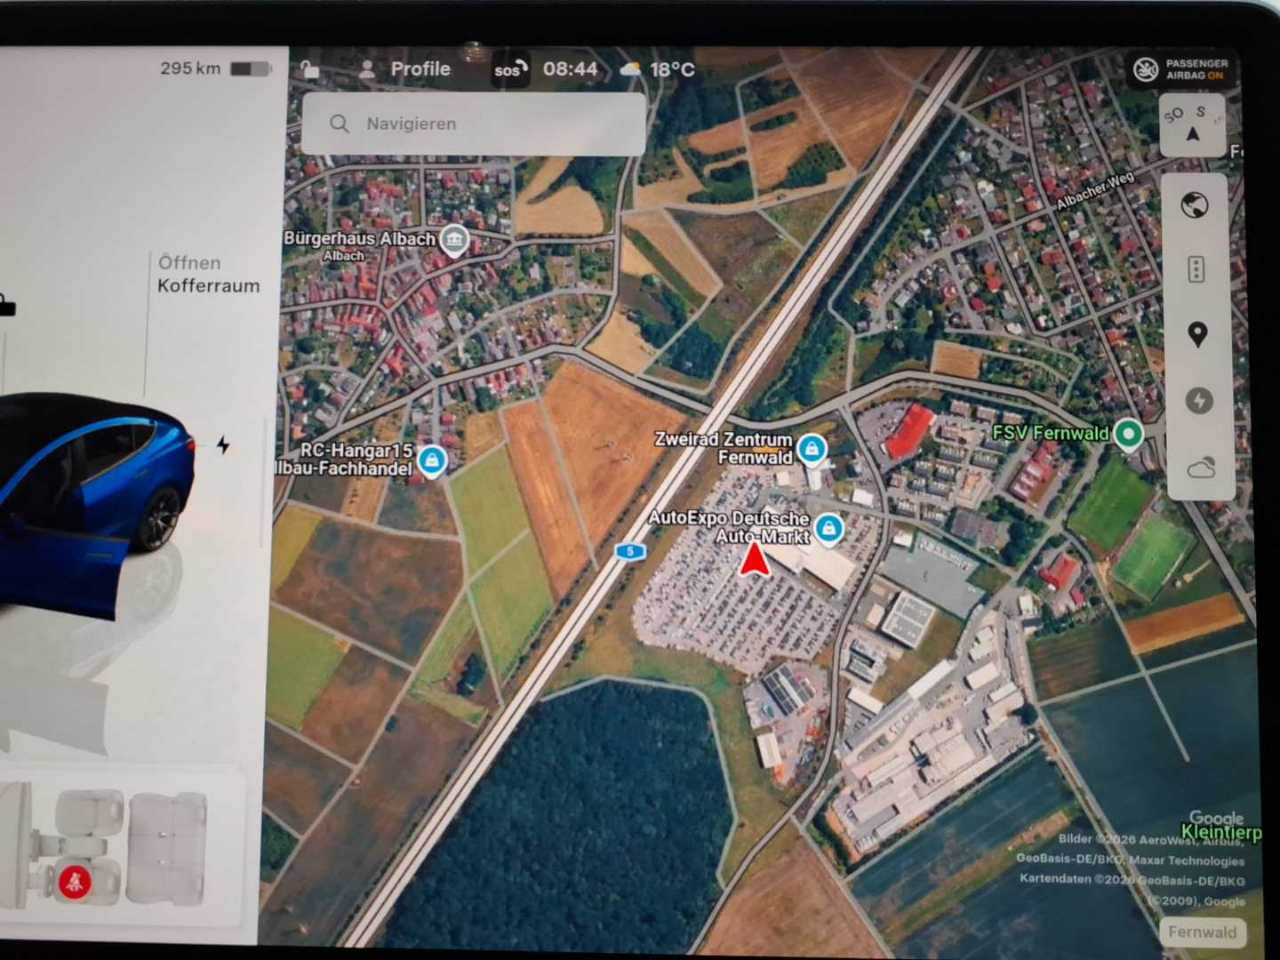The height and width of the screenshot is (960, 1280).
Task: Tap the 18°C weather reading
Action: 672,69
